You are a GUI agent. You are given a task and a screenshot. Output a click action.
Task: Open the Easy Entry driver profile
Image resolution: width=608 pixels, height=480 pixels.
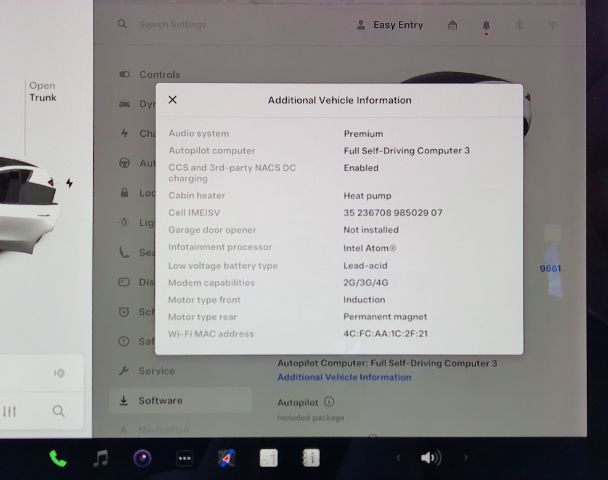point(390,25)
